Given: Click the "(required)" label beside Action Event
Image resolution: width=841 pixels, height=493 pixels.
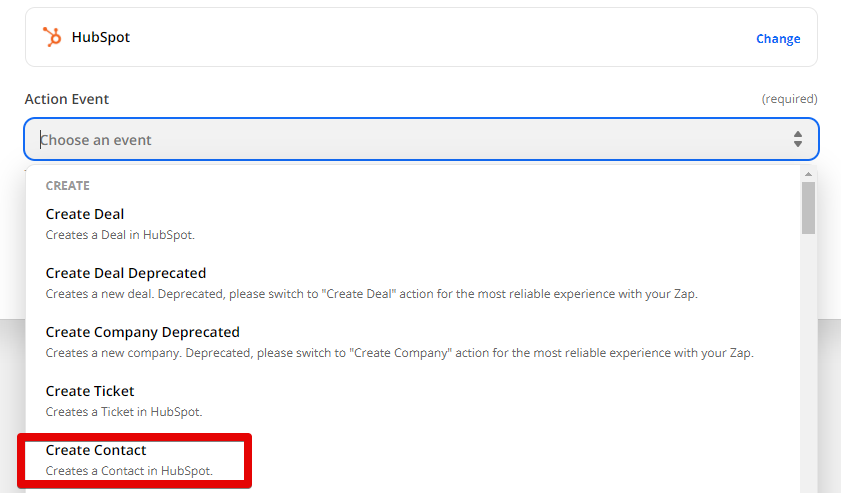Looking at the screenshot, I should [790, 99].
